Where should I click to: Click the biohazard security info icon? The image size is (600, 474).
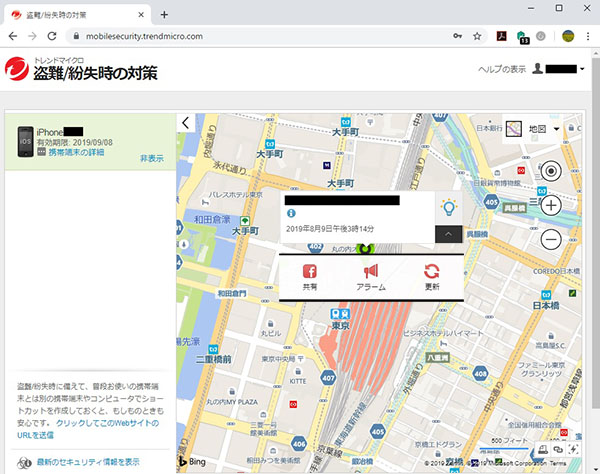click(24, 463)
